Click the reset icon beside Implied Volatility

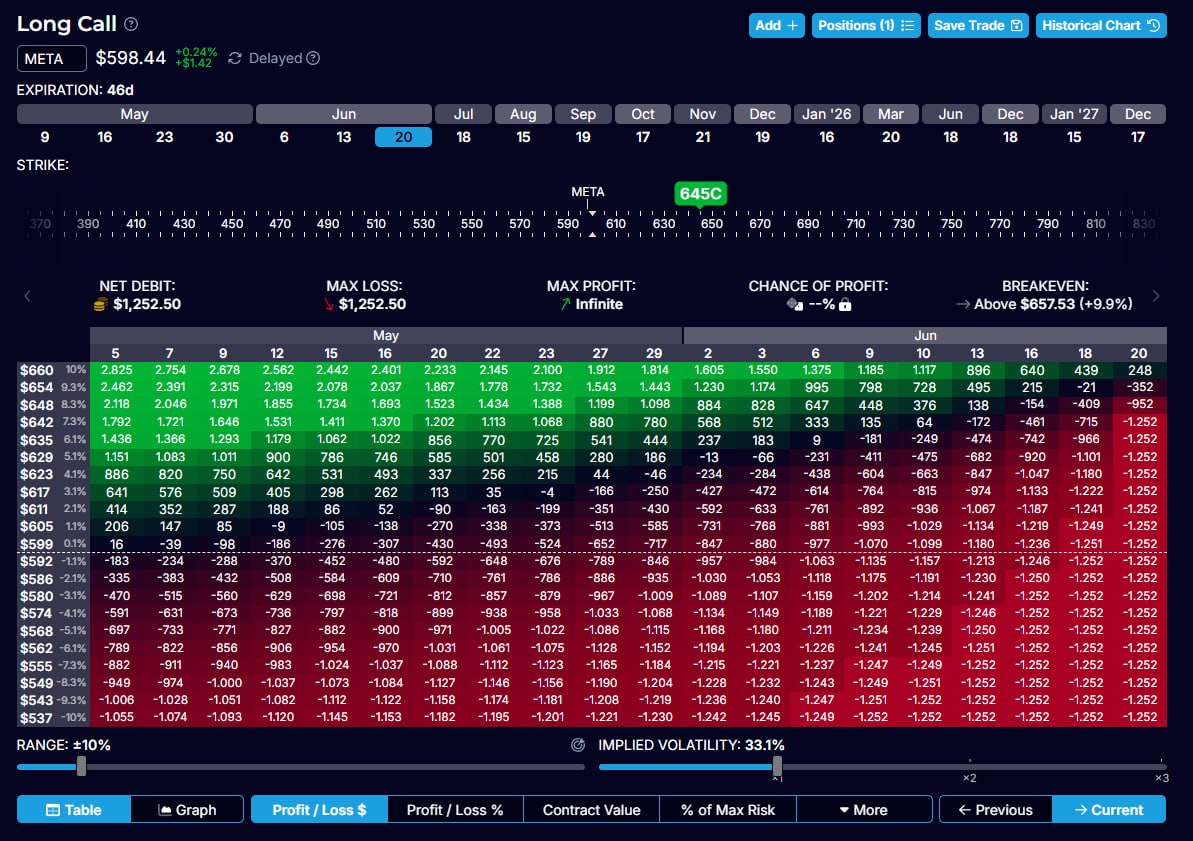[577, 745]
